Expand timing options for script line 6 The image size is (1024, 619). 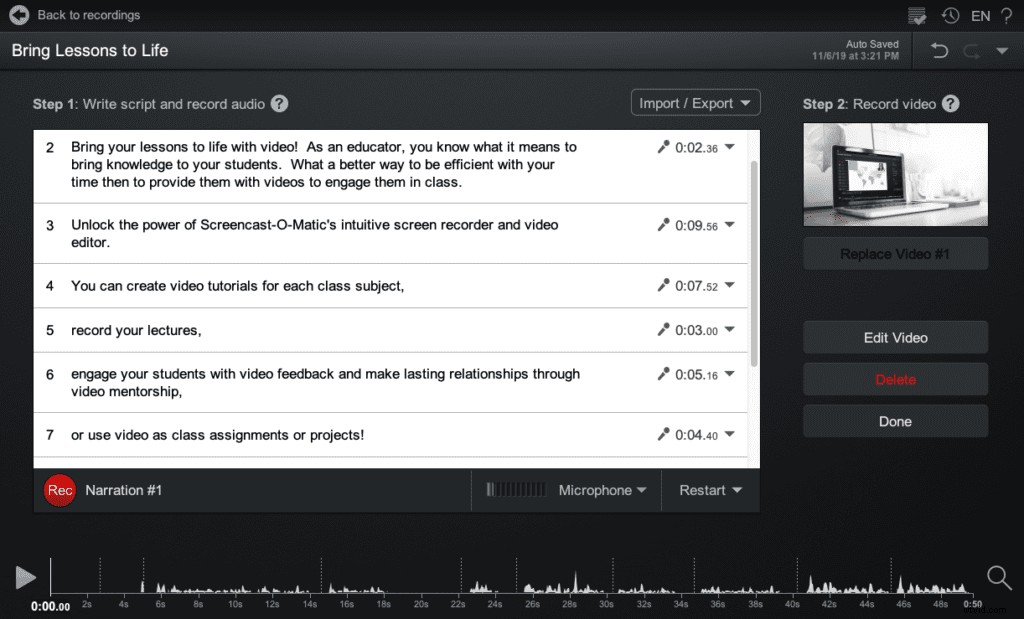[728, 373]
